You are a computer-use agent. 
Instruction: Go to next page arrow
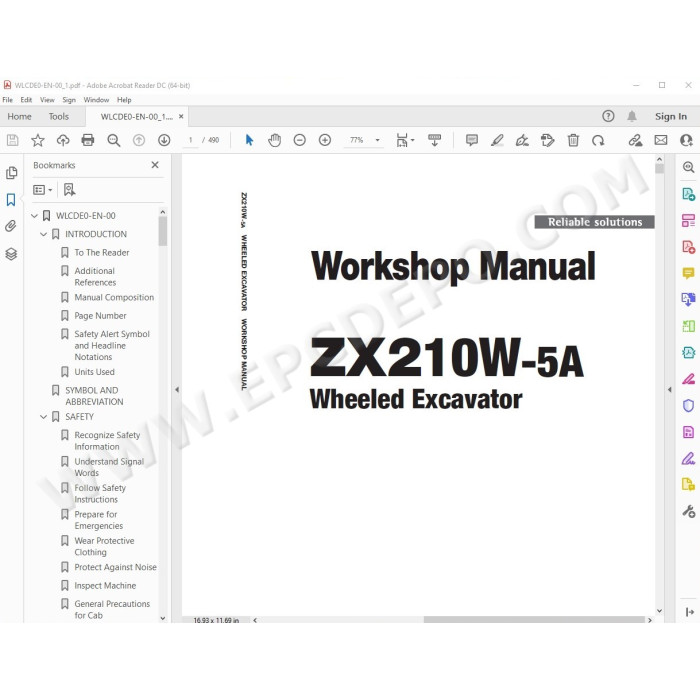(x=164, y=140)
